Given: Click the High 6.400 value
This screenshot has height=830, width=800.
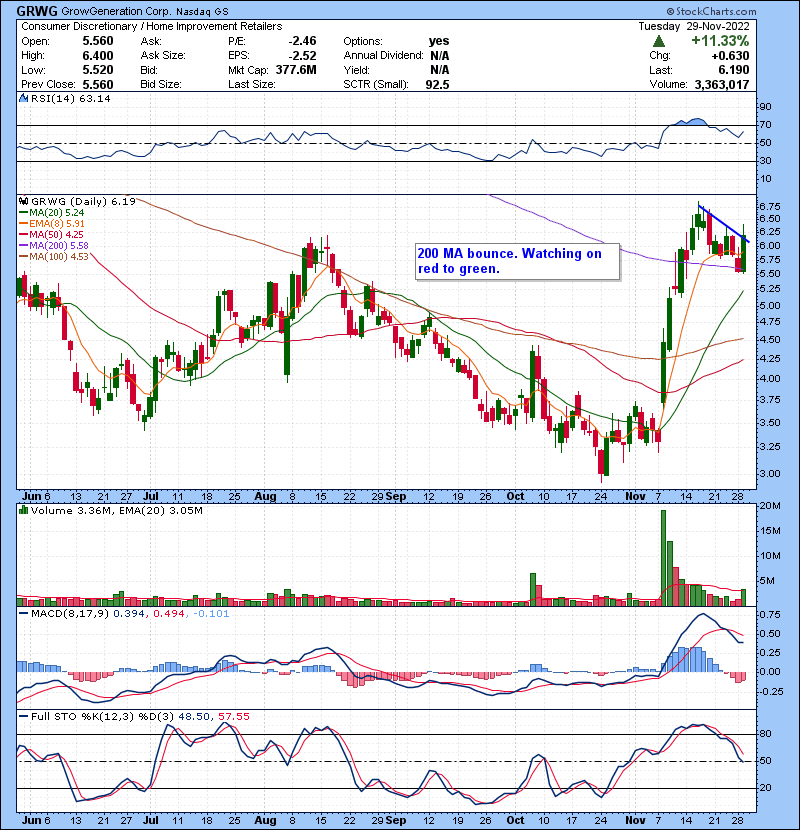Looking at the screenshot, I should 97,56.
